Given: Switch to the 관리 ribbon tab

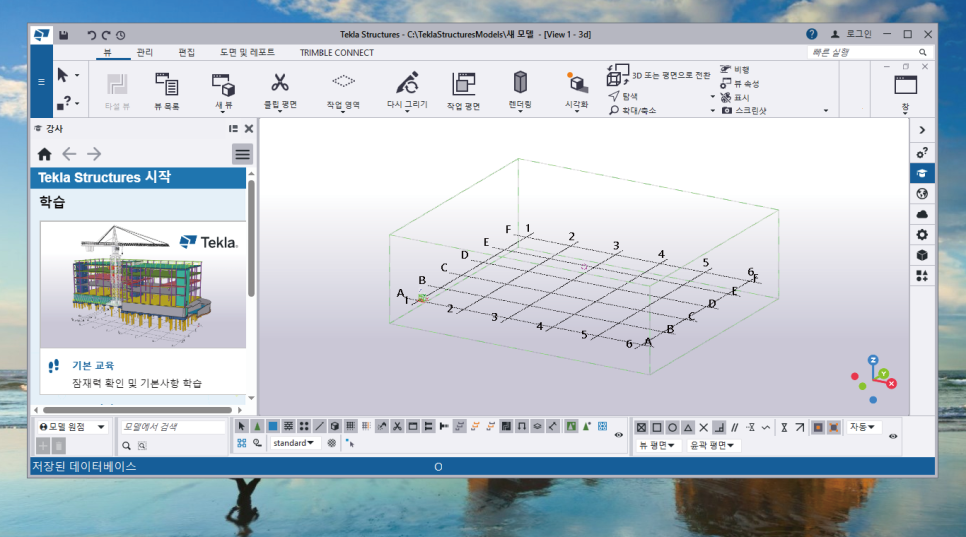Looking at the screenshot, I should point(145,52).
